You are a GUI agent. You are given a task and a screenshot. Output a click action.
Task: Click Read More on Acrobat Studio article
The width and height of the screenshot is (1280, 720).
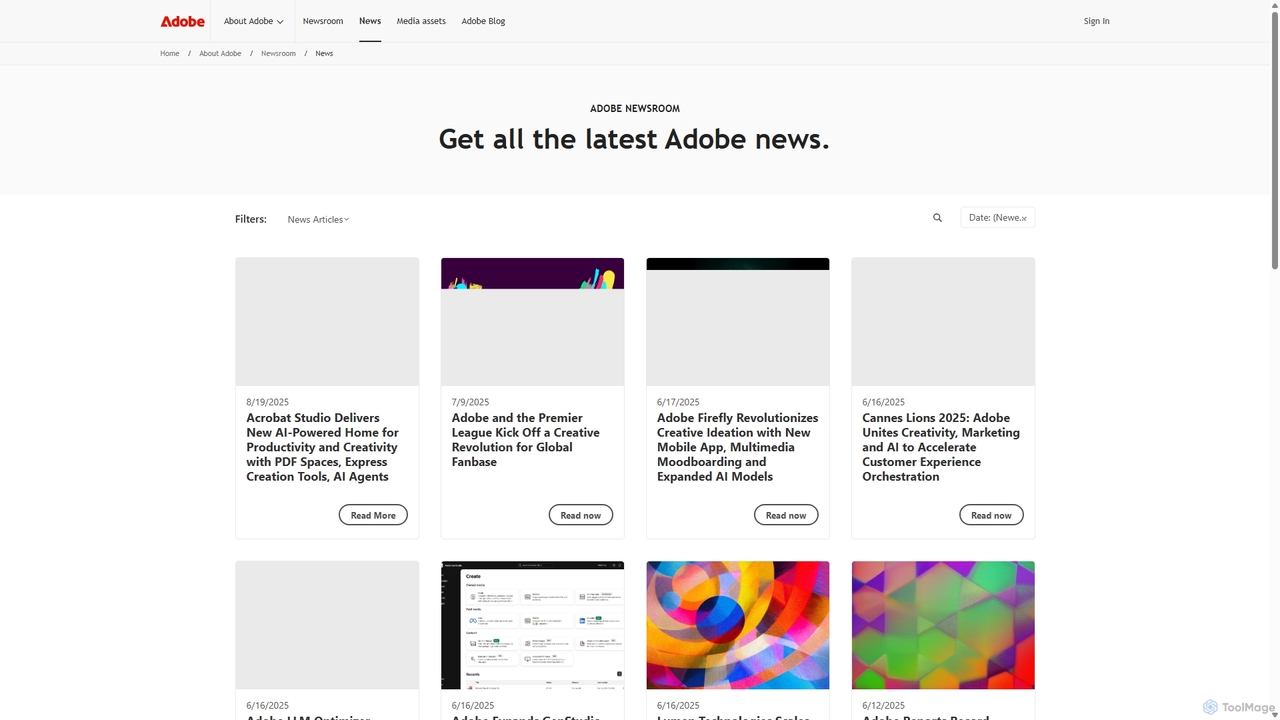click(373, 515)
